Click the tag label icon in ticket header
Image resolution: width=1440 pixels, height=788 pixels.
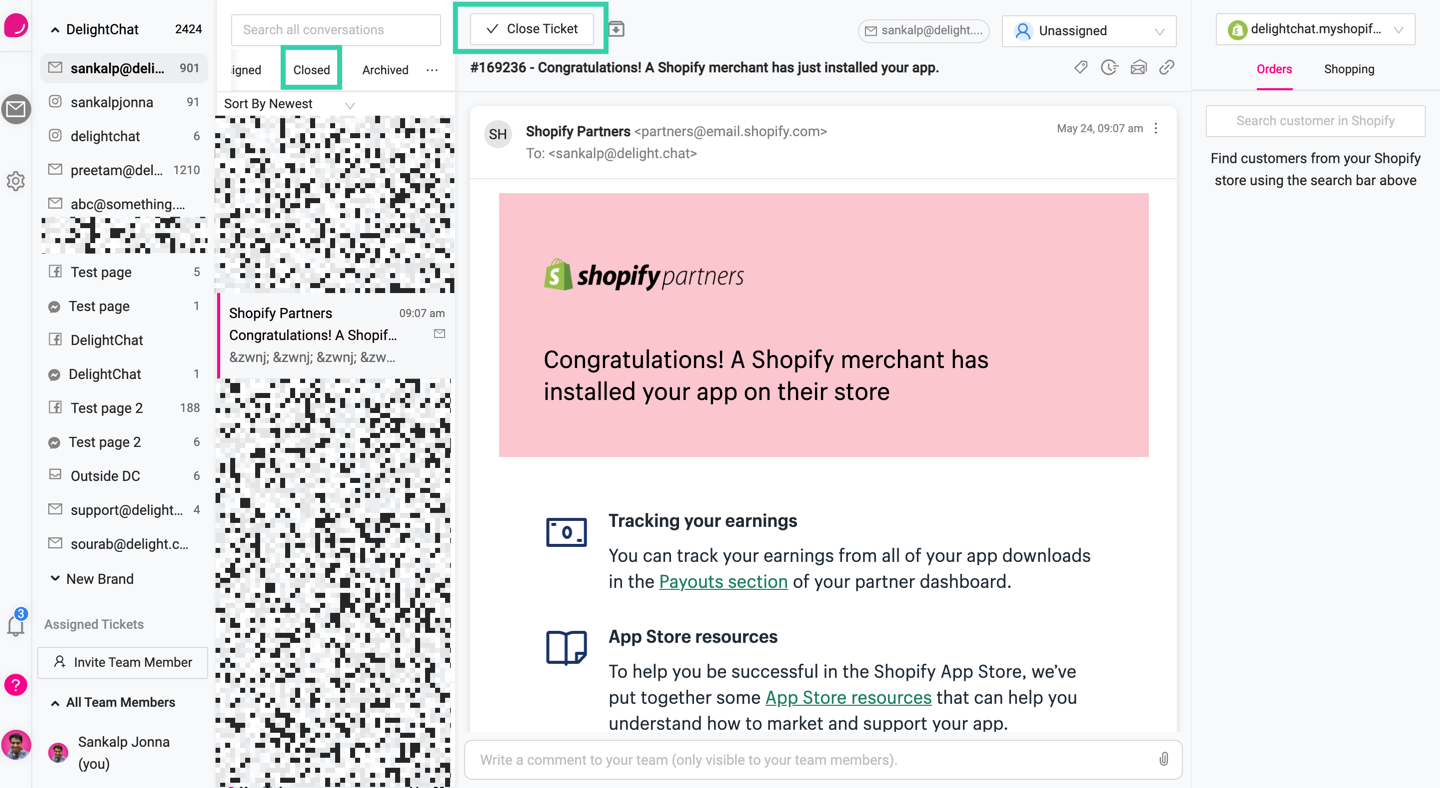point(1081,68)
